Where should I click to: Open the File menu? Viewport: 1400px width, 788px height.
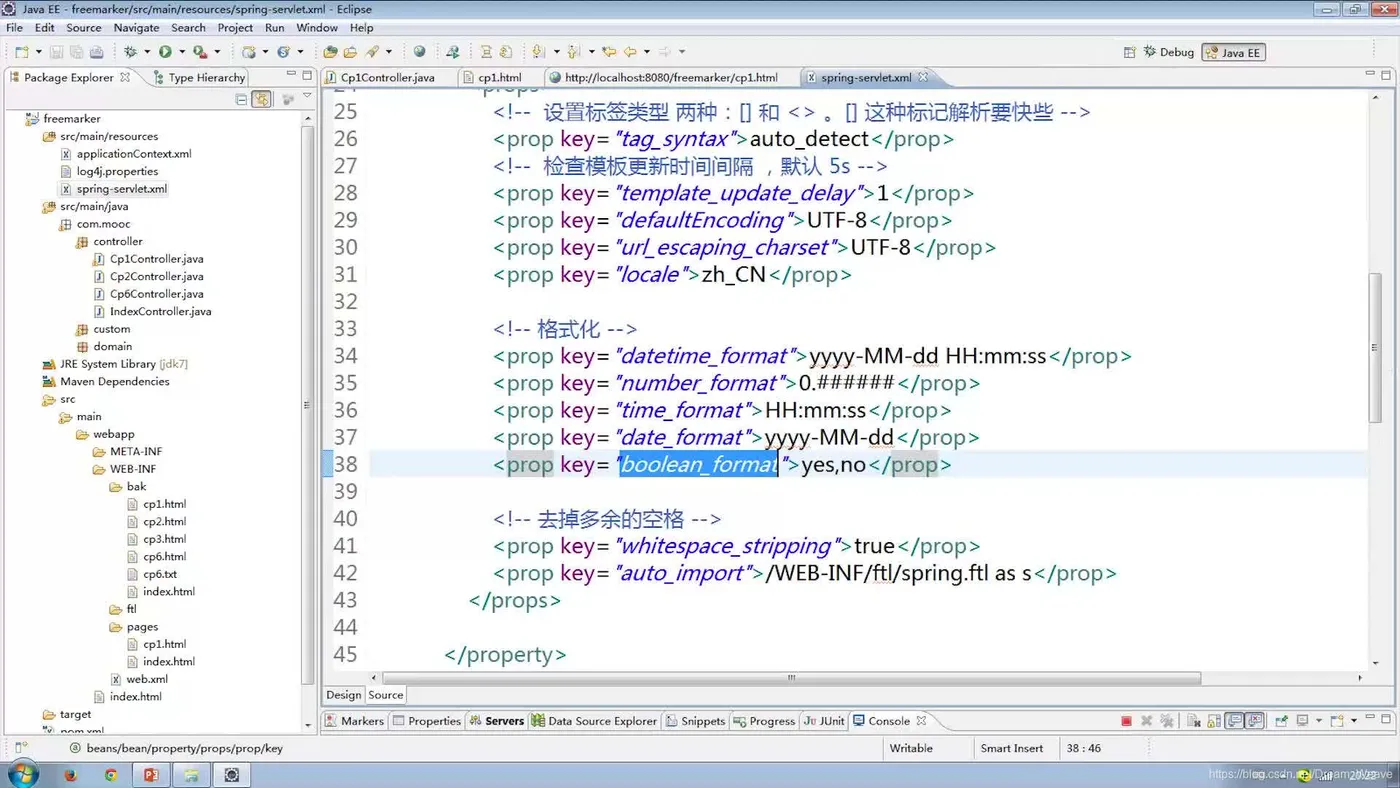[15, 27]
